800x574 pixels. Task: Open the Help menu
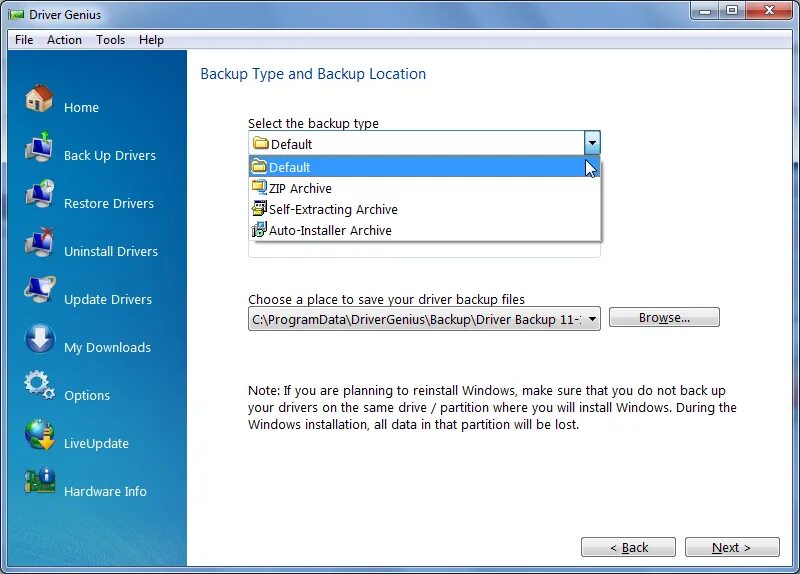coord(151,40)
